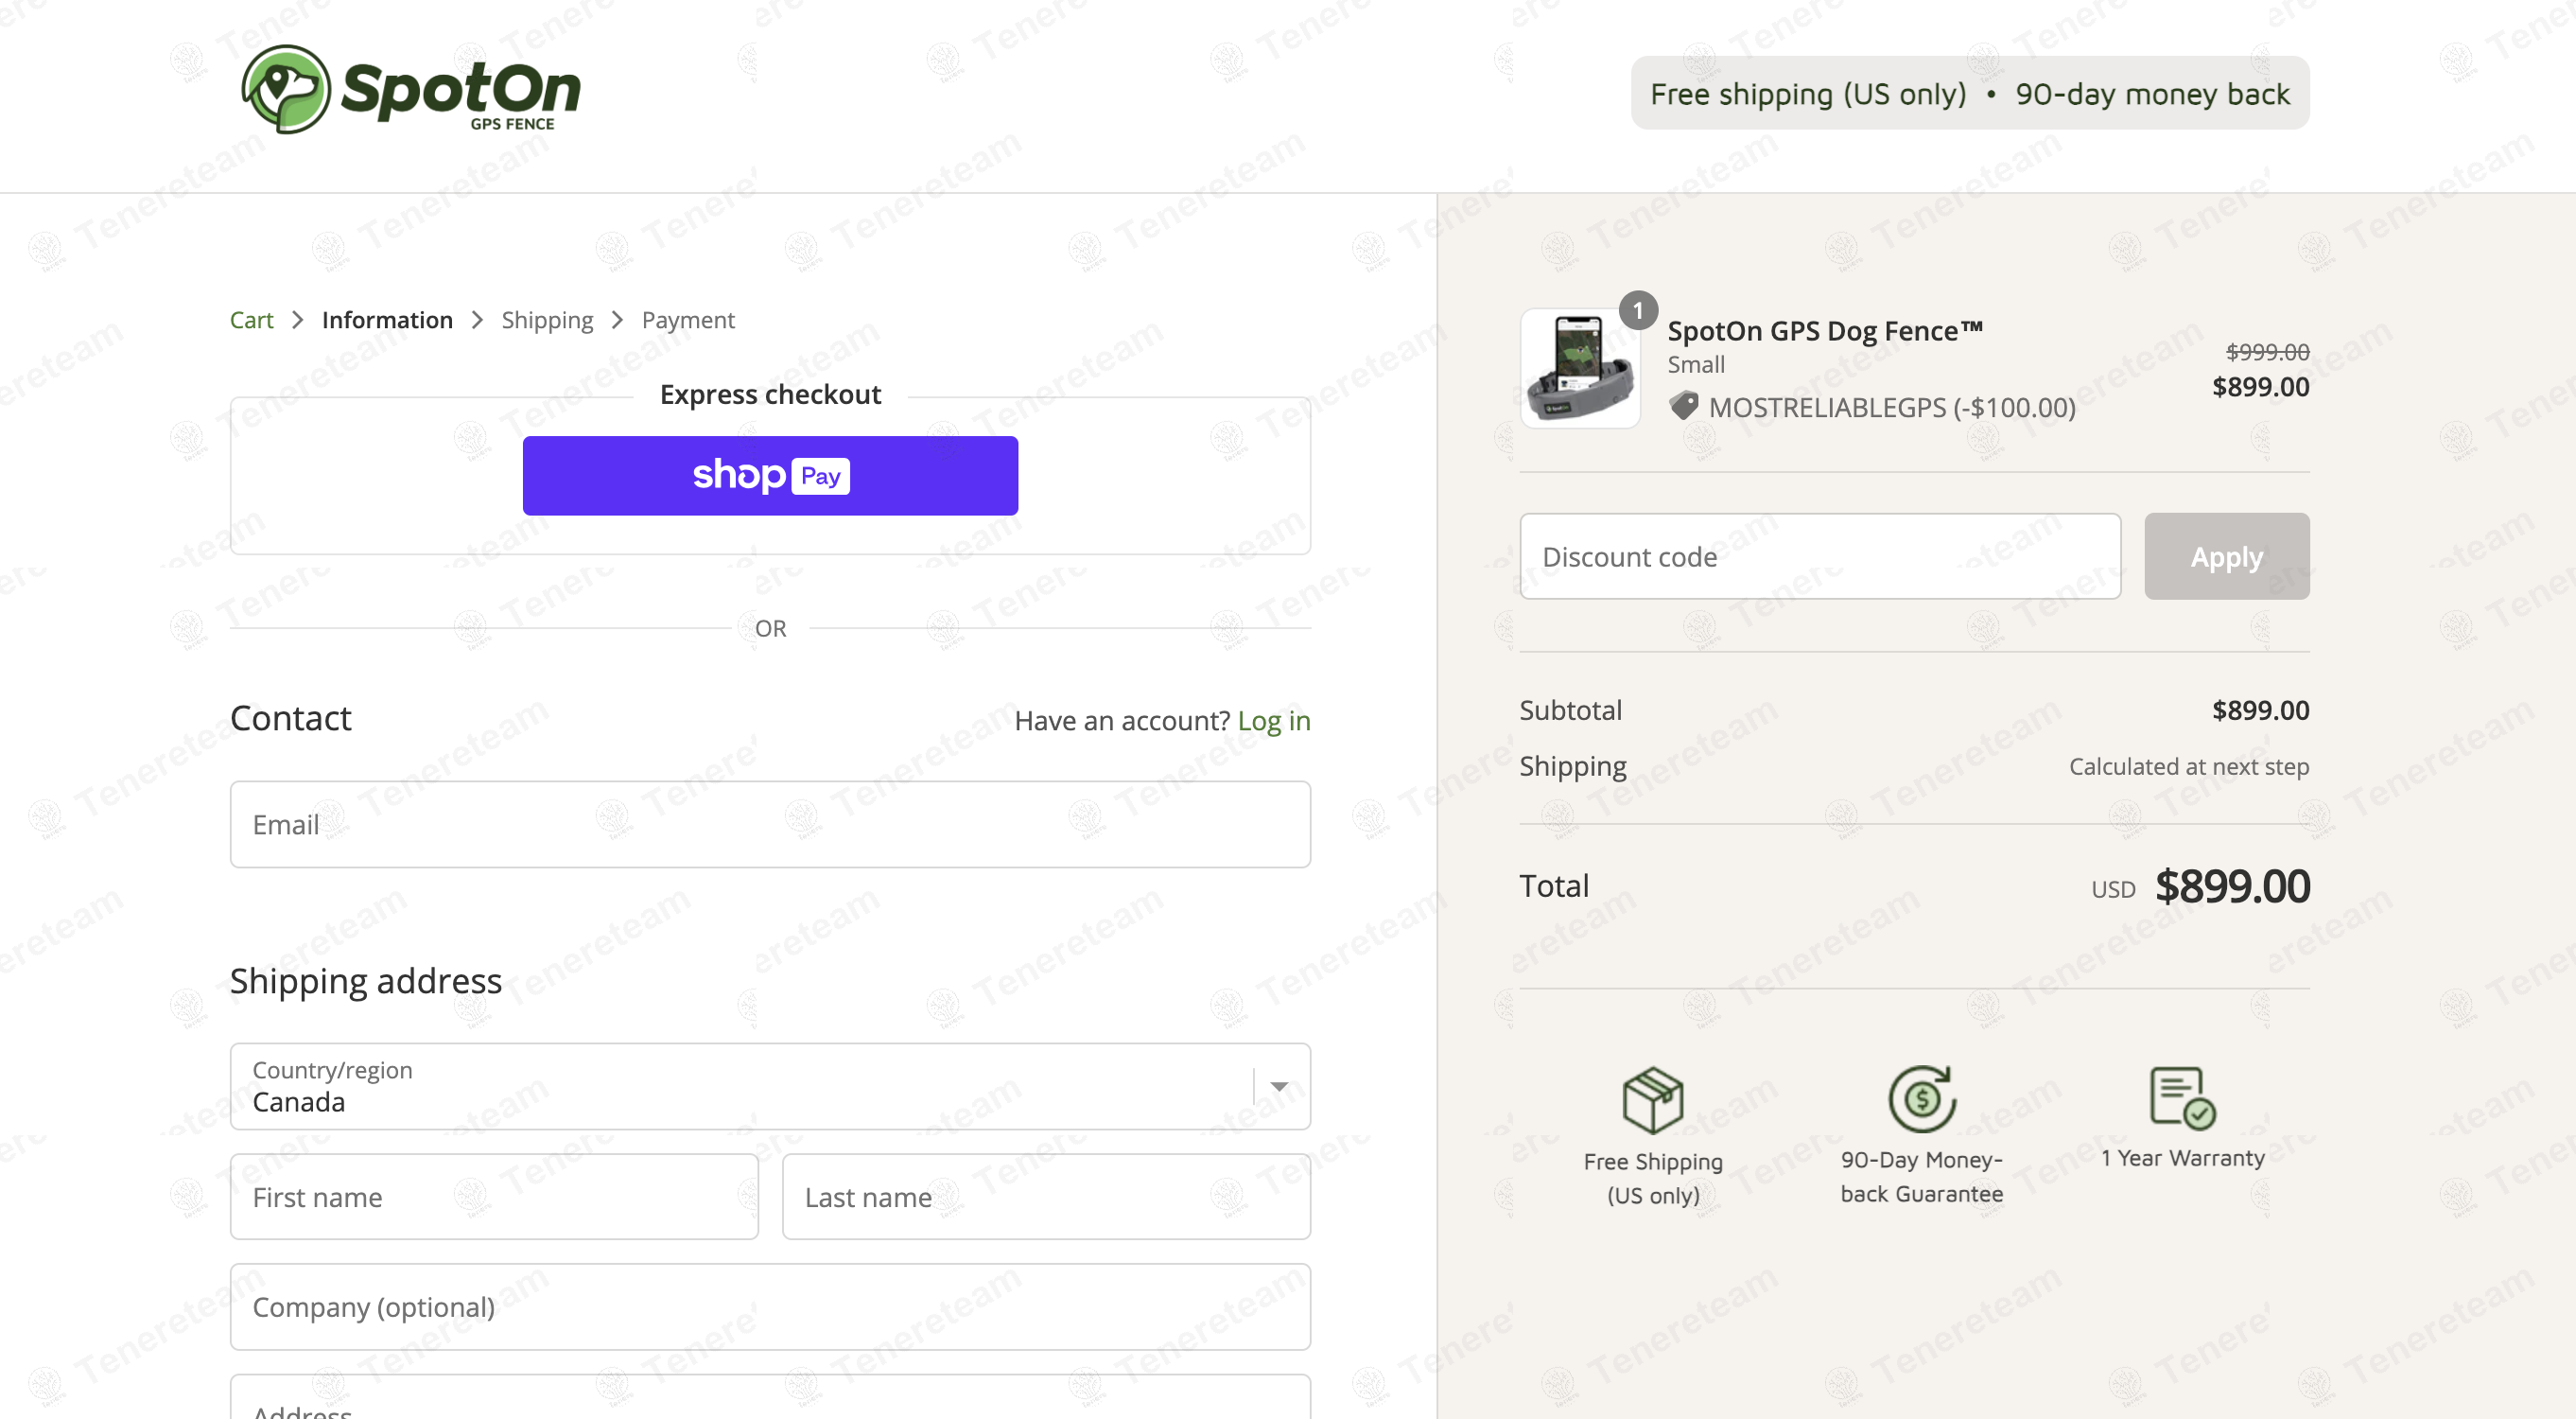The width and height of the screenshot is (2576, 1419).
Task: Open the Country/region dropdown
Action: pos(740,1087)
